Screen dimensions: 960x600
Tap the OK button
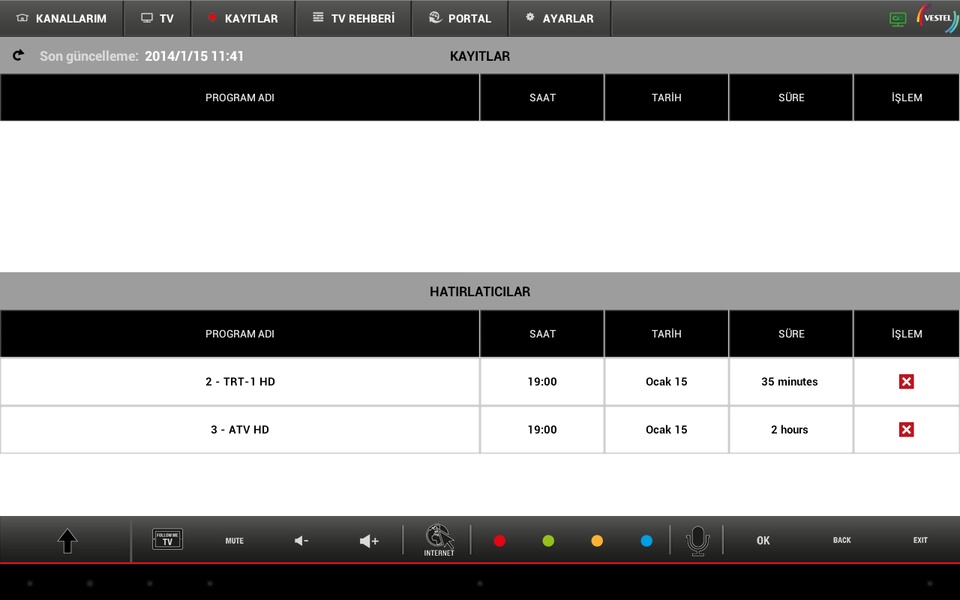(763, 541)
